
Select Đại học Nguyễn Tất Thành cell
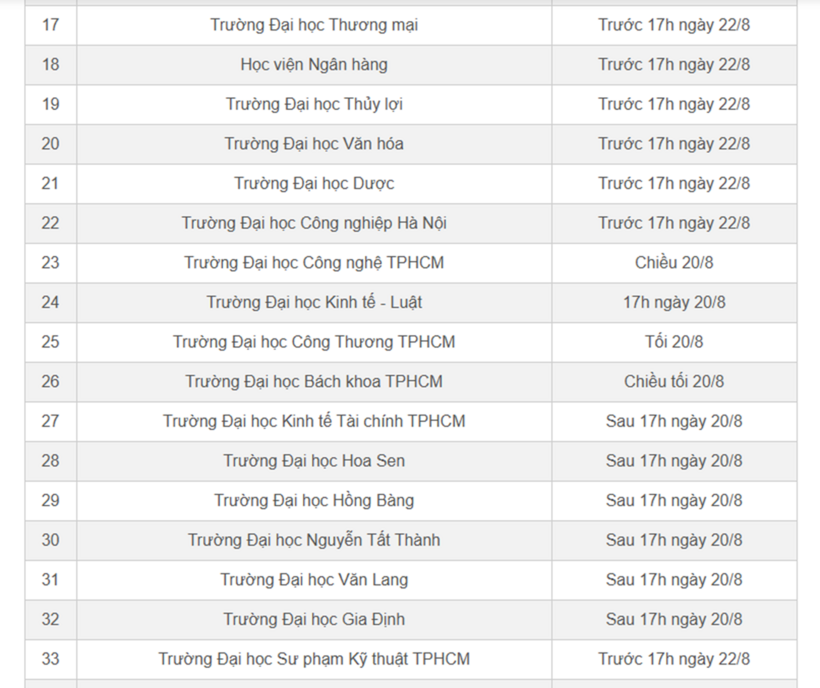tap(314, 541)
